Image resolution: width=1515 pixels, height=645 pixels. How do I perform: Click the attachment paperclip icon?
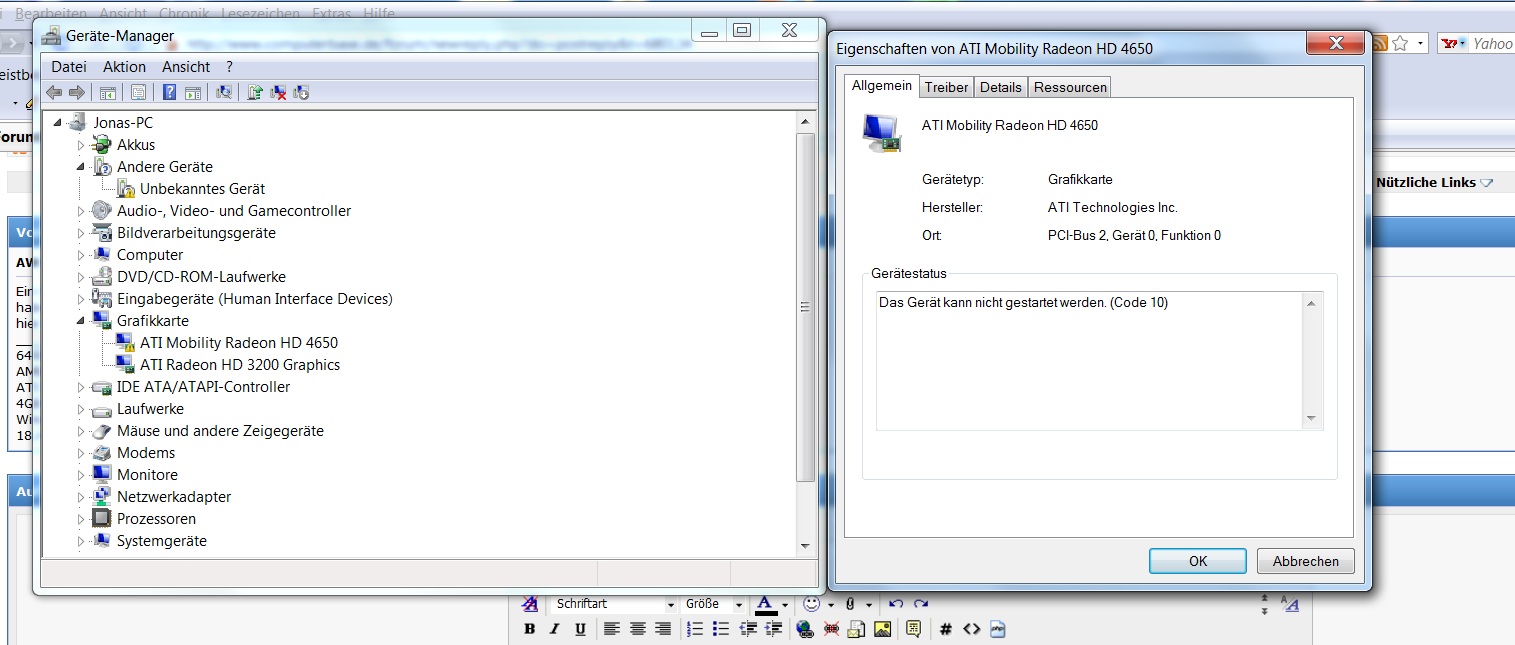[849, 604]
